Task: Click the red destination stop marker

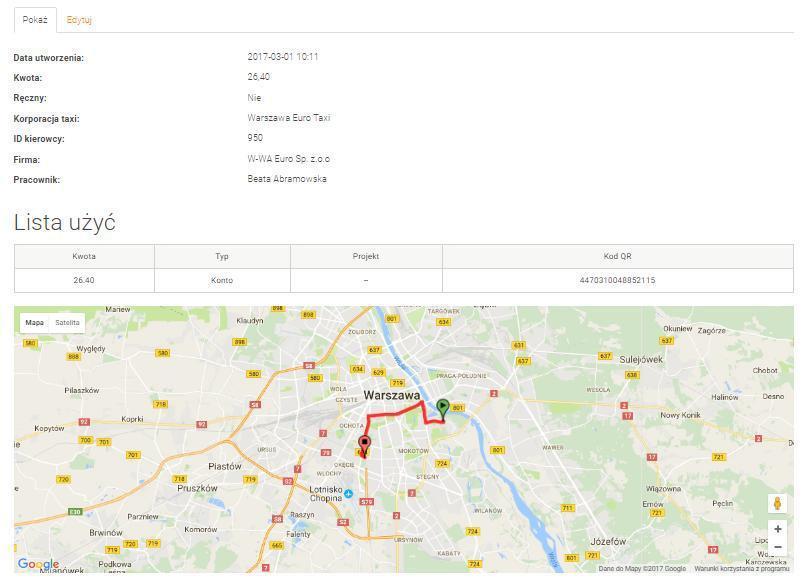Action: [365, 445]
